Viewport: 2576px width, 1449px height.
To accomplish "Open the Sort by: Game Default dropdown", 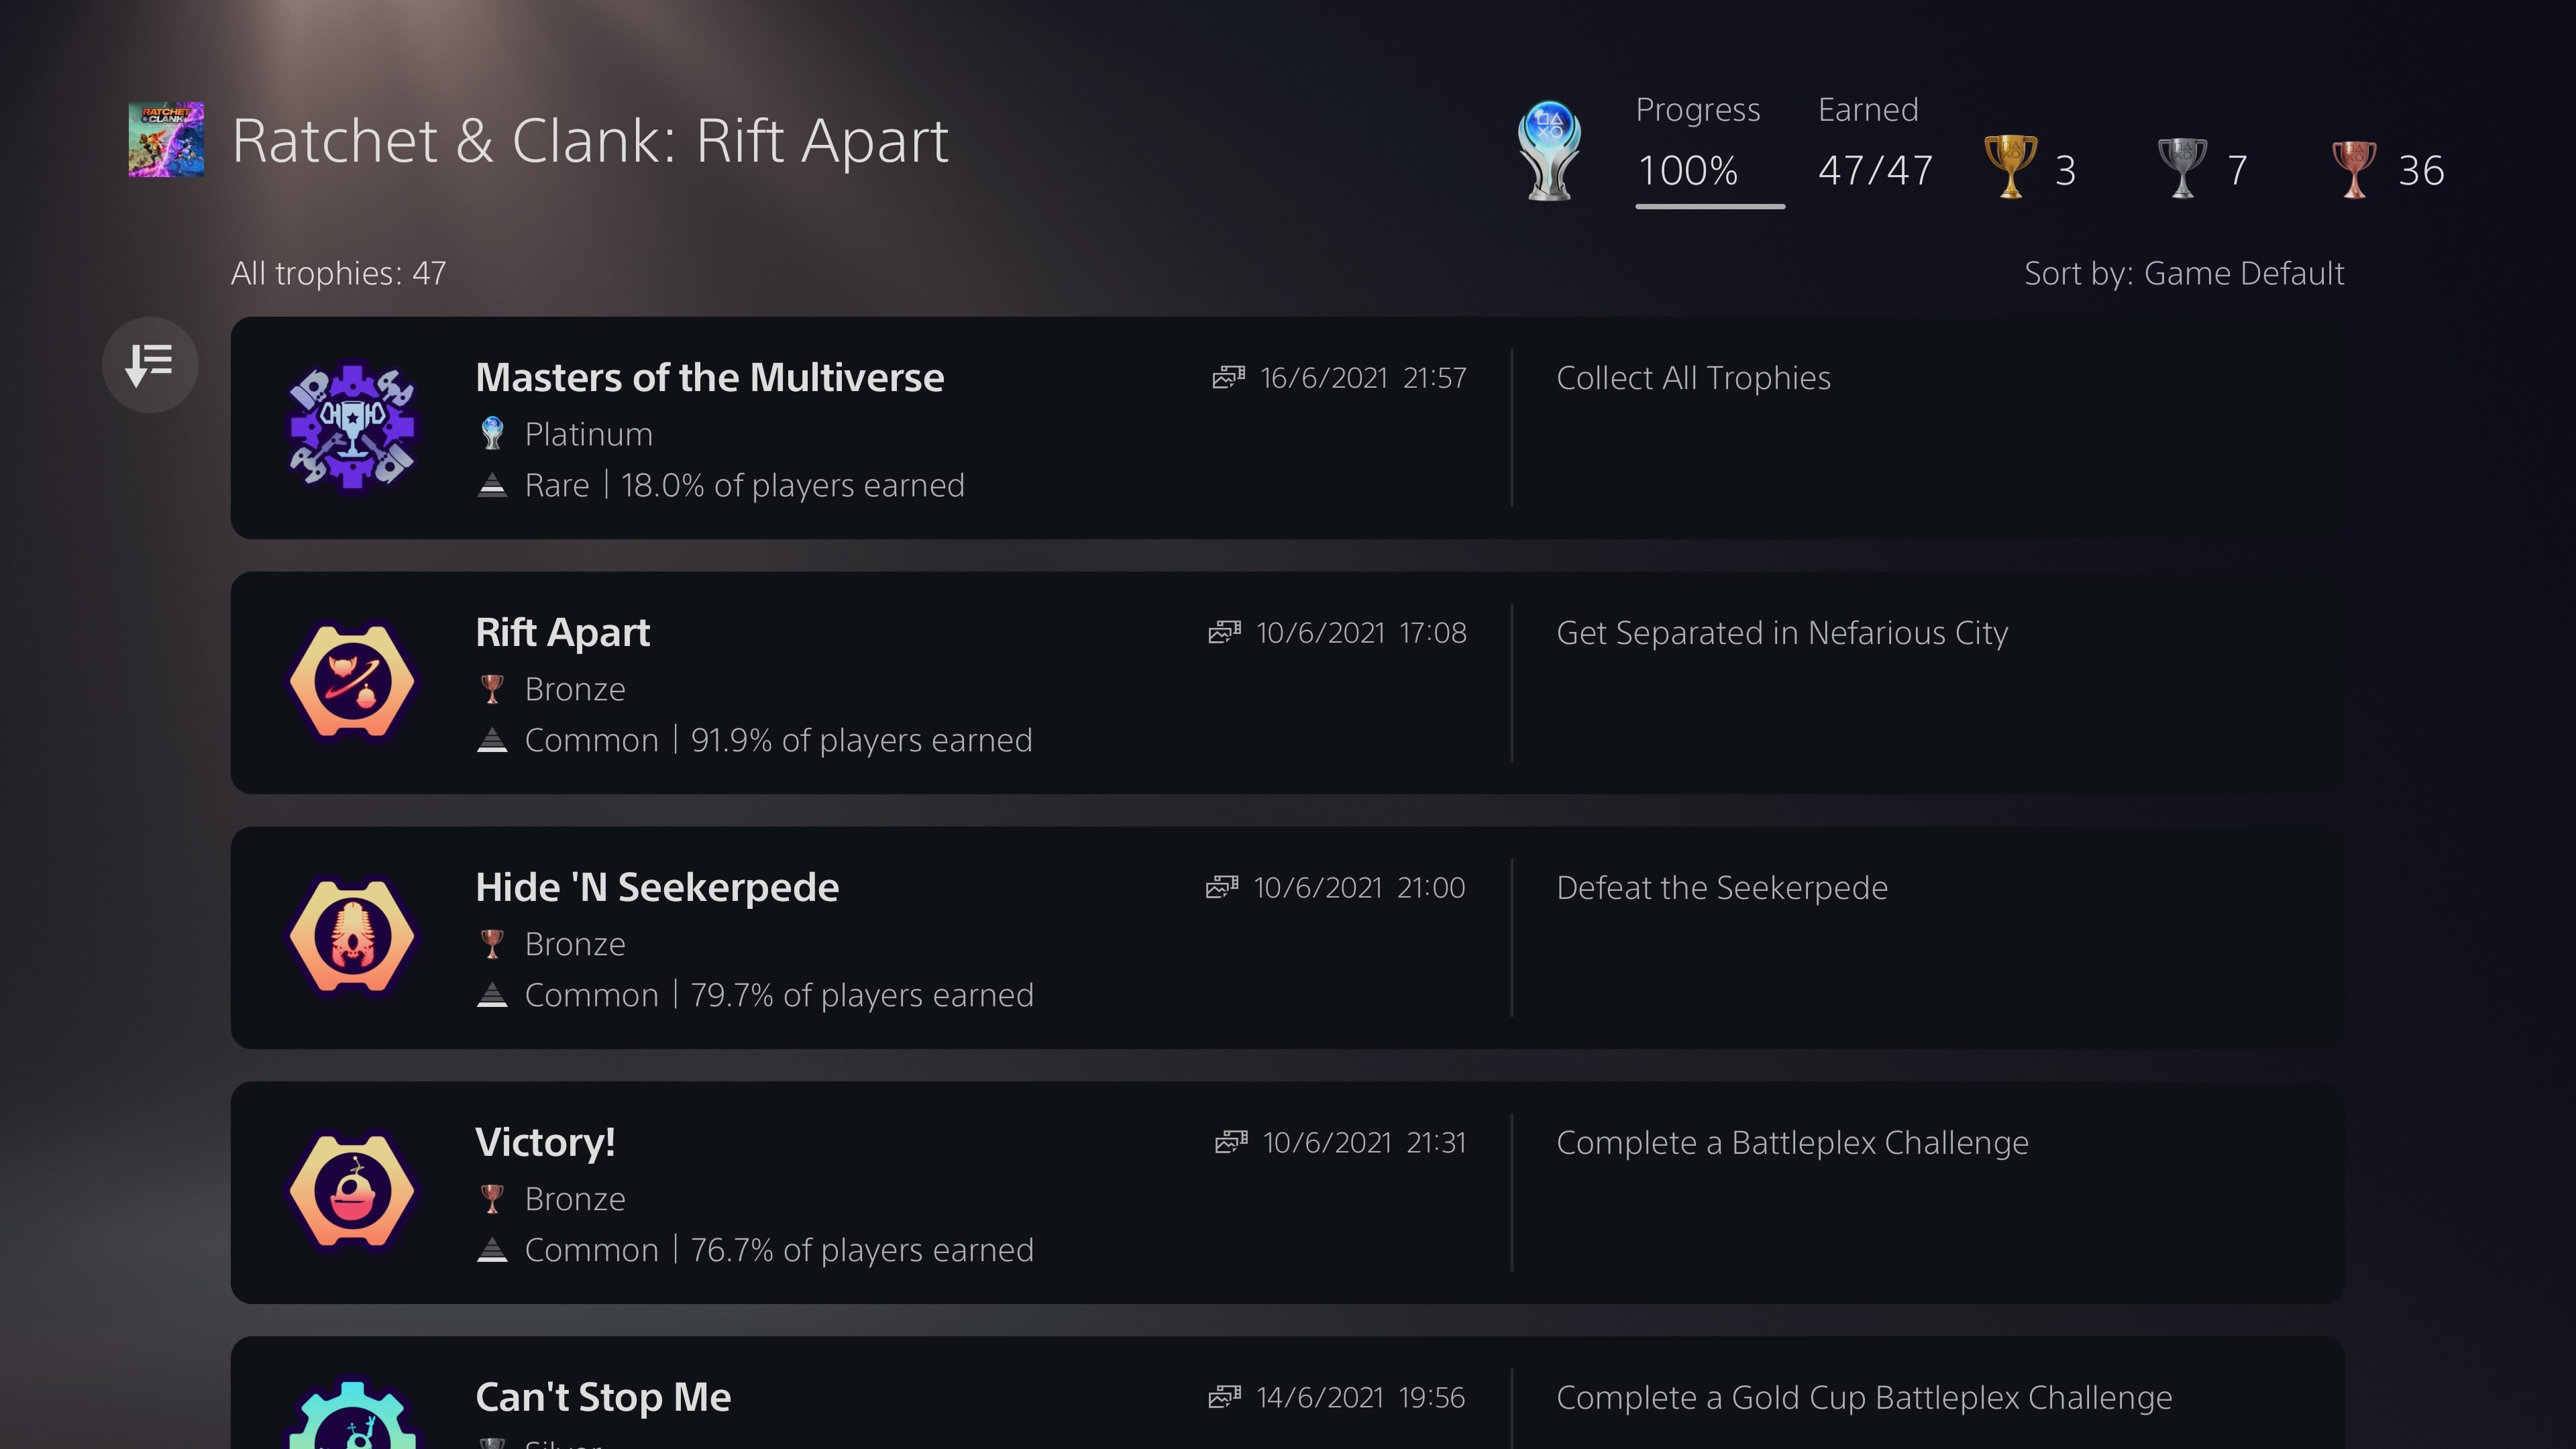I will tap(2184, 272).
